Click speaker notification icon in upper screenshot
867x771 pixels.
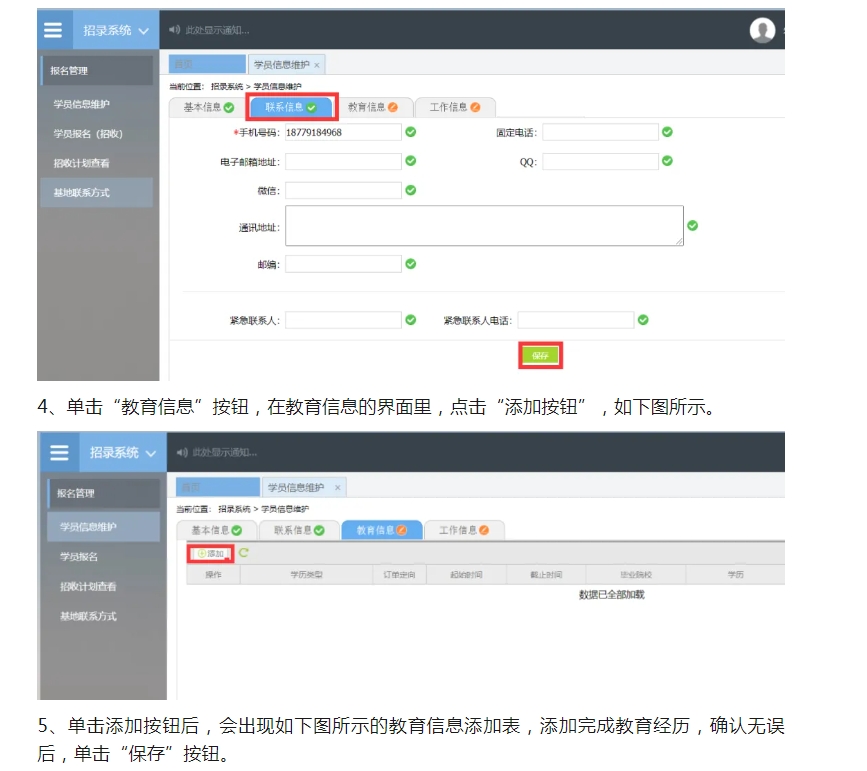173,31
